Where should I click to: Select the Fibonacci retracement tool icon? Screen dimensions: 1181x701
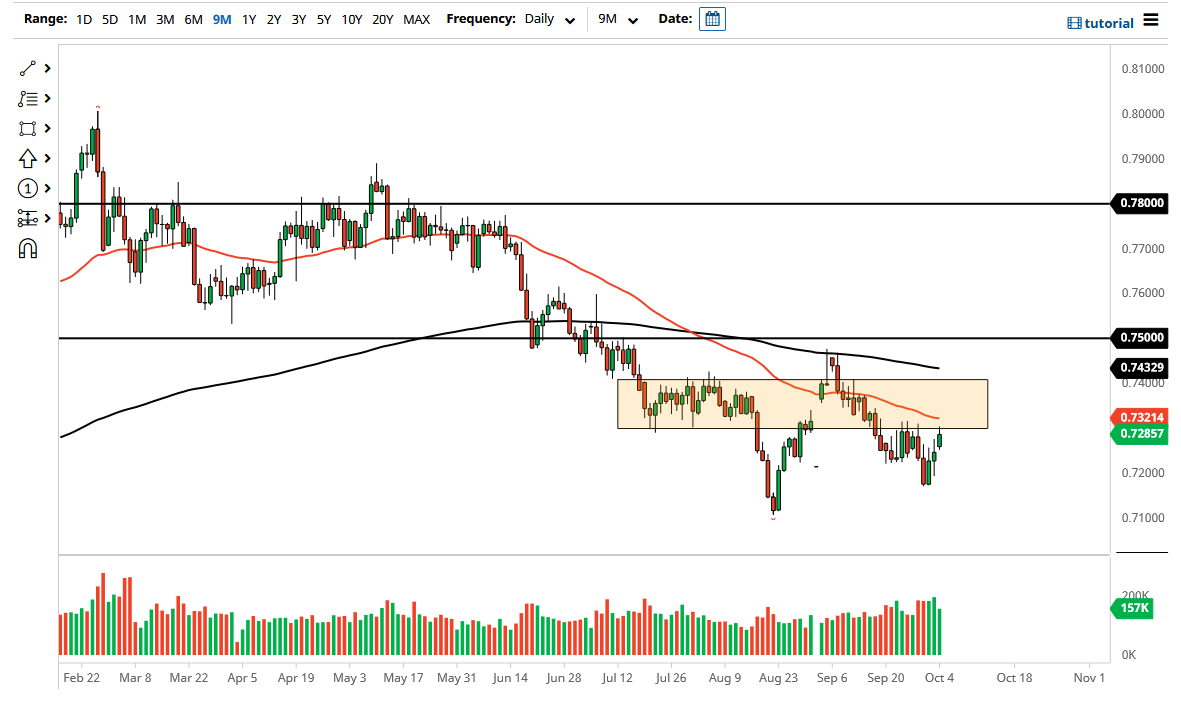[x=27, y=99]
